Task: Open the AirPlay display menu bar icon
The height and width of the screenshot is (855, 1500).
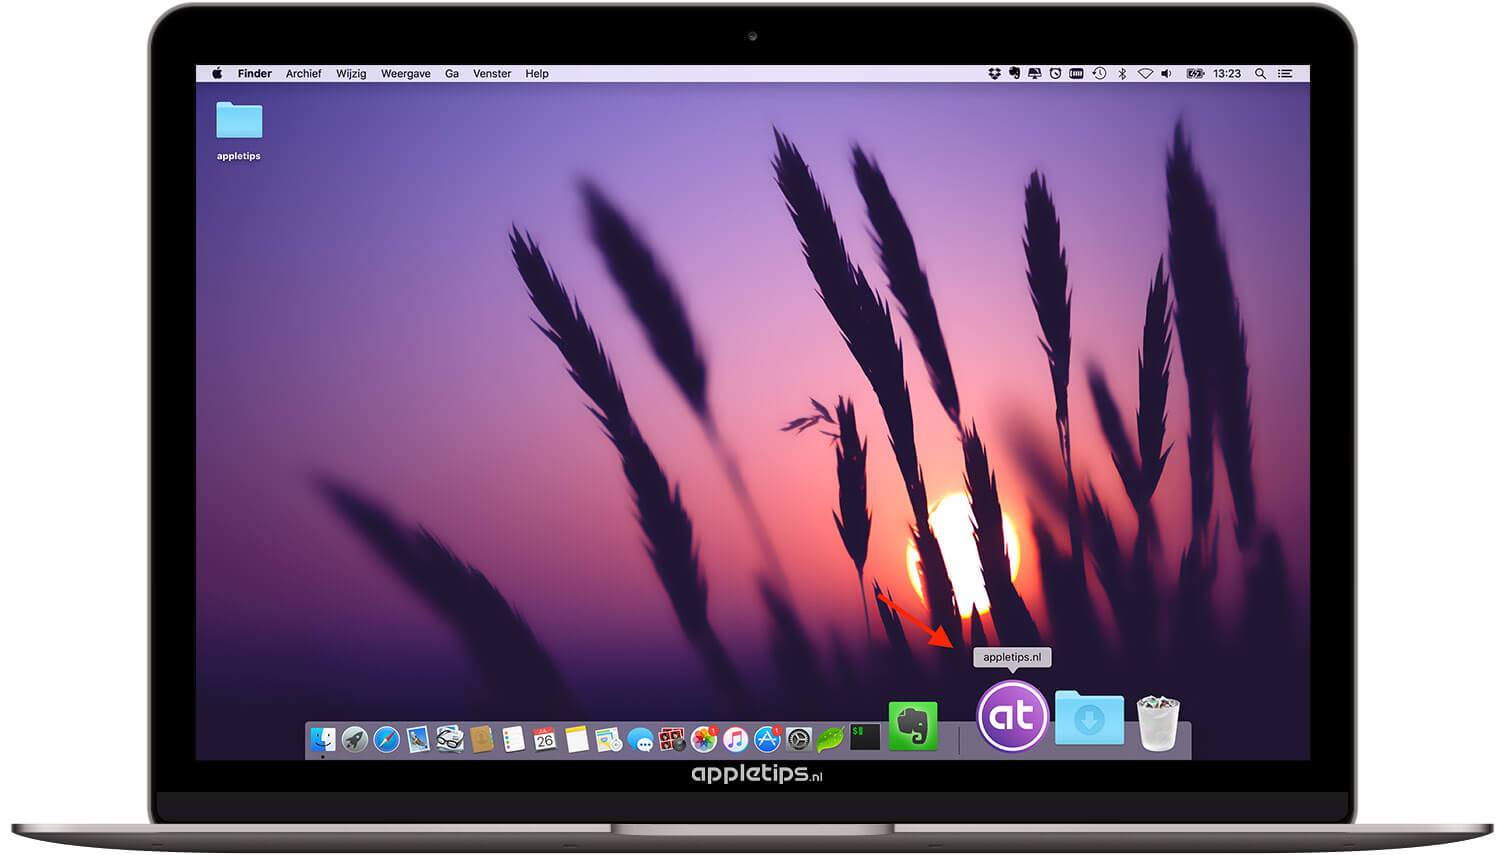Action: click(x=1034, y=74)
